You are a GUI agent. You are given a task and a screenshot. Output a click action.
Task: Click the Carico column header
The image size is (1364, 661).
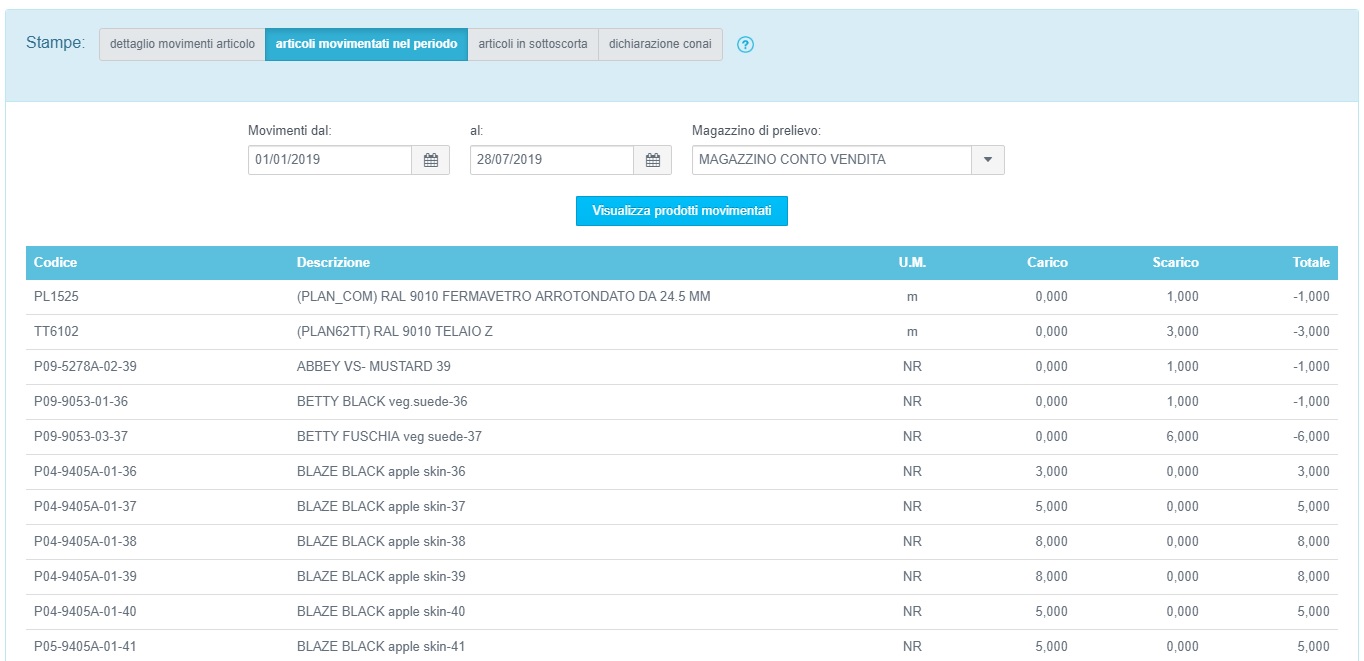point(1047,263)
